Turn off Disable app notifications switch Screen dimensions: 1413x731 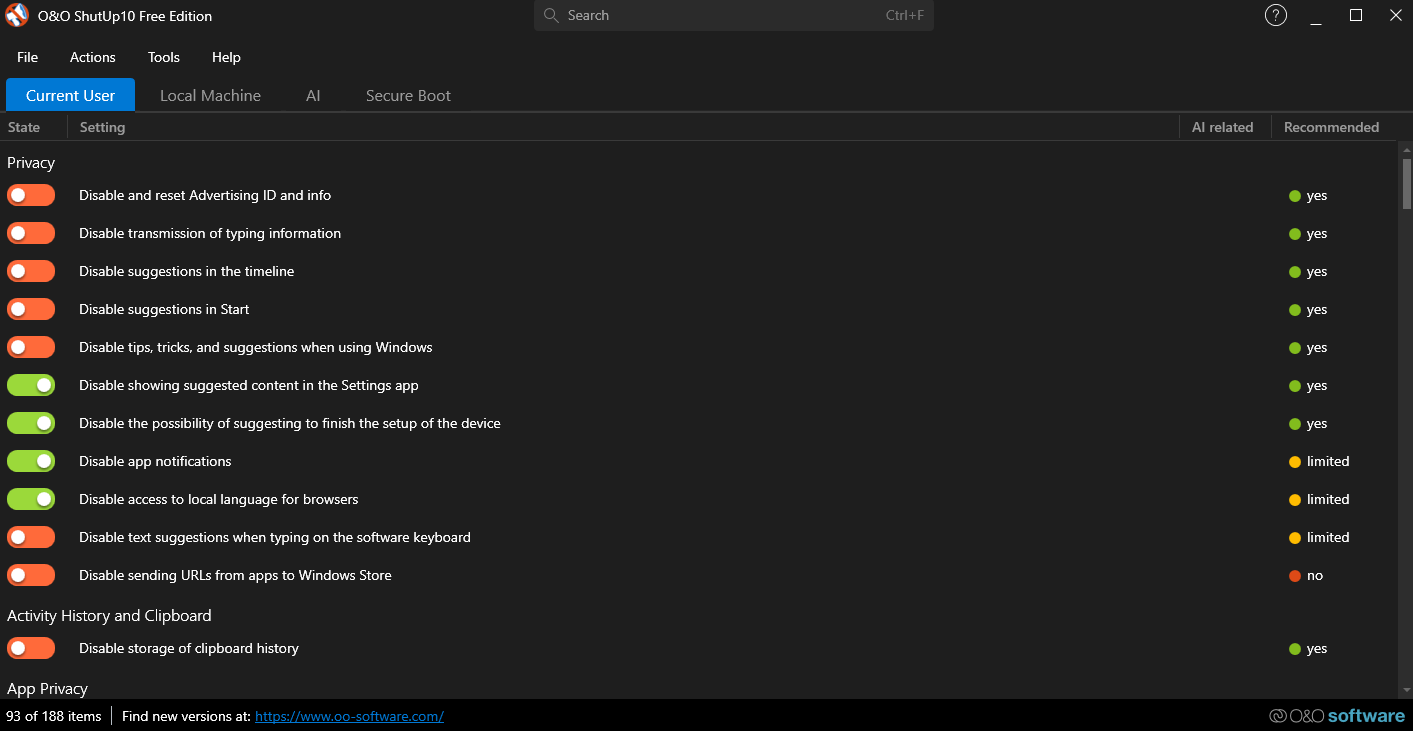[x=31, y=461]
